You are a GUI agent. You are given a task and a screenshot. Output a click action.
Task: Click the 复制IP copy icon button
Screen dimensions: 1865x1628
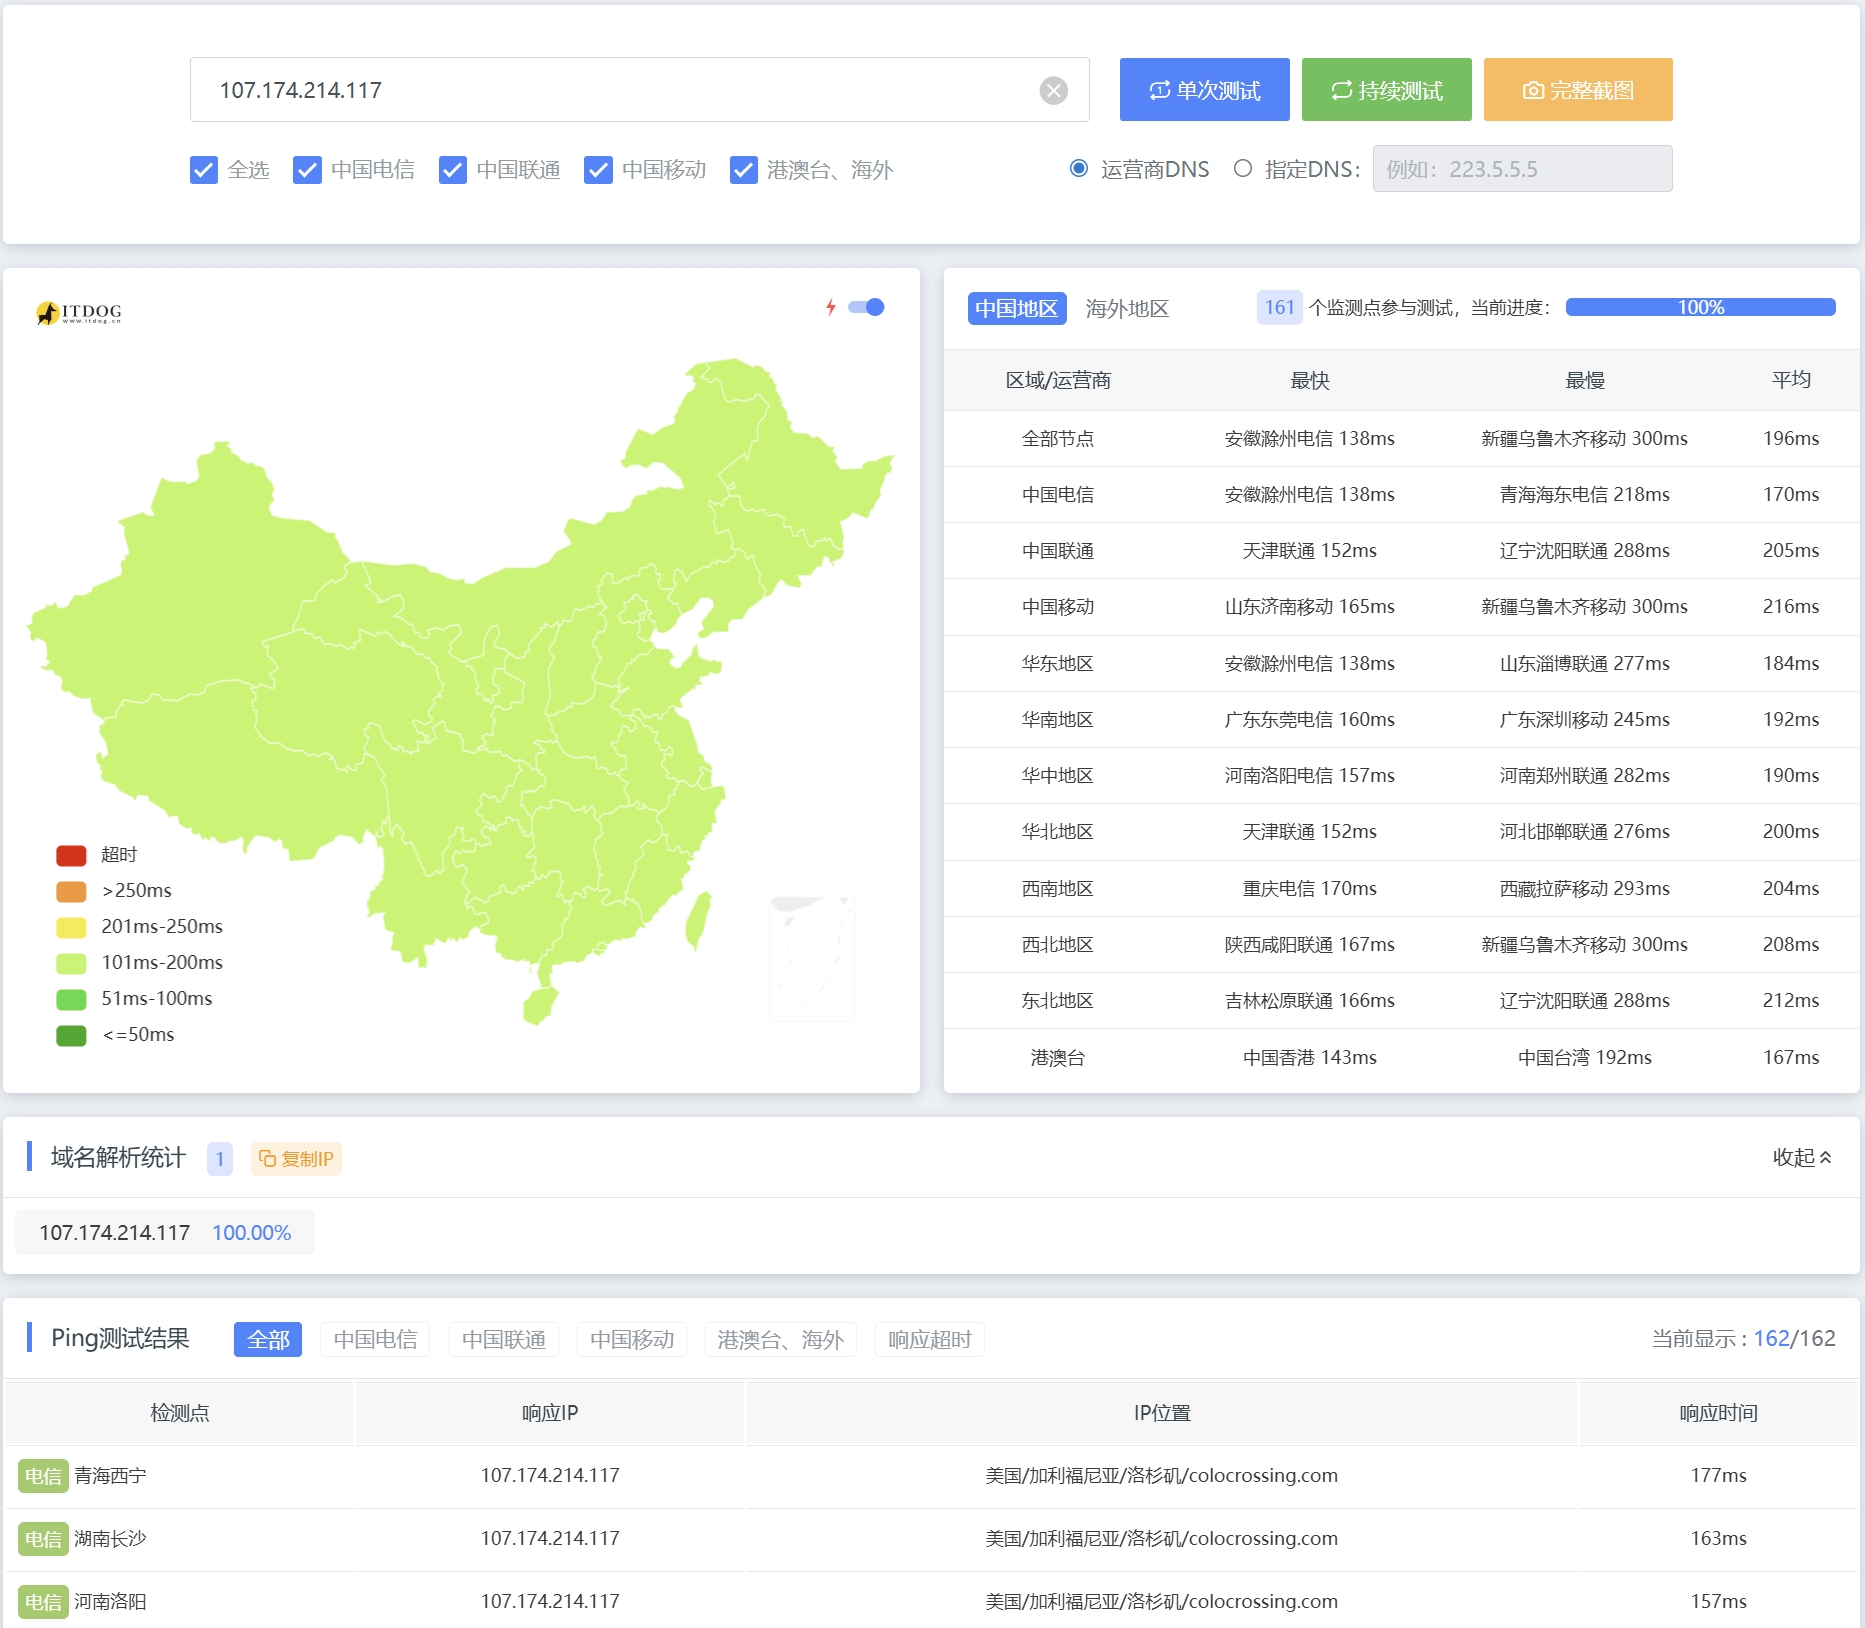point(296,1159)
